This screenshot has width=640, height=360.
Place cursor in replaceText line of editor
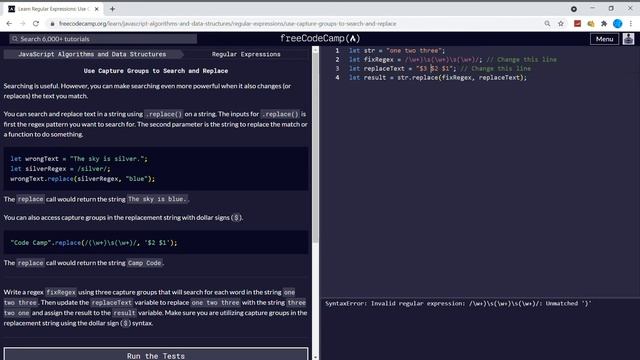[440, 69]
